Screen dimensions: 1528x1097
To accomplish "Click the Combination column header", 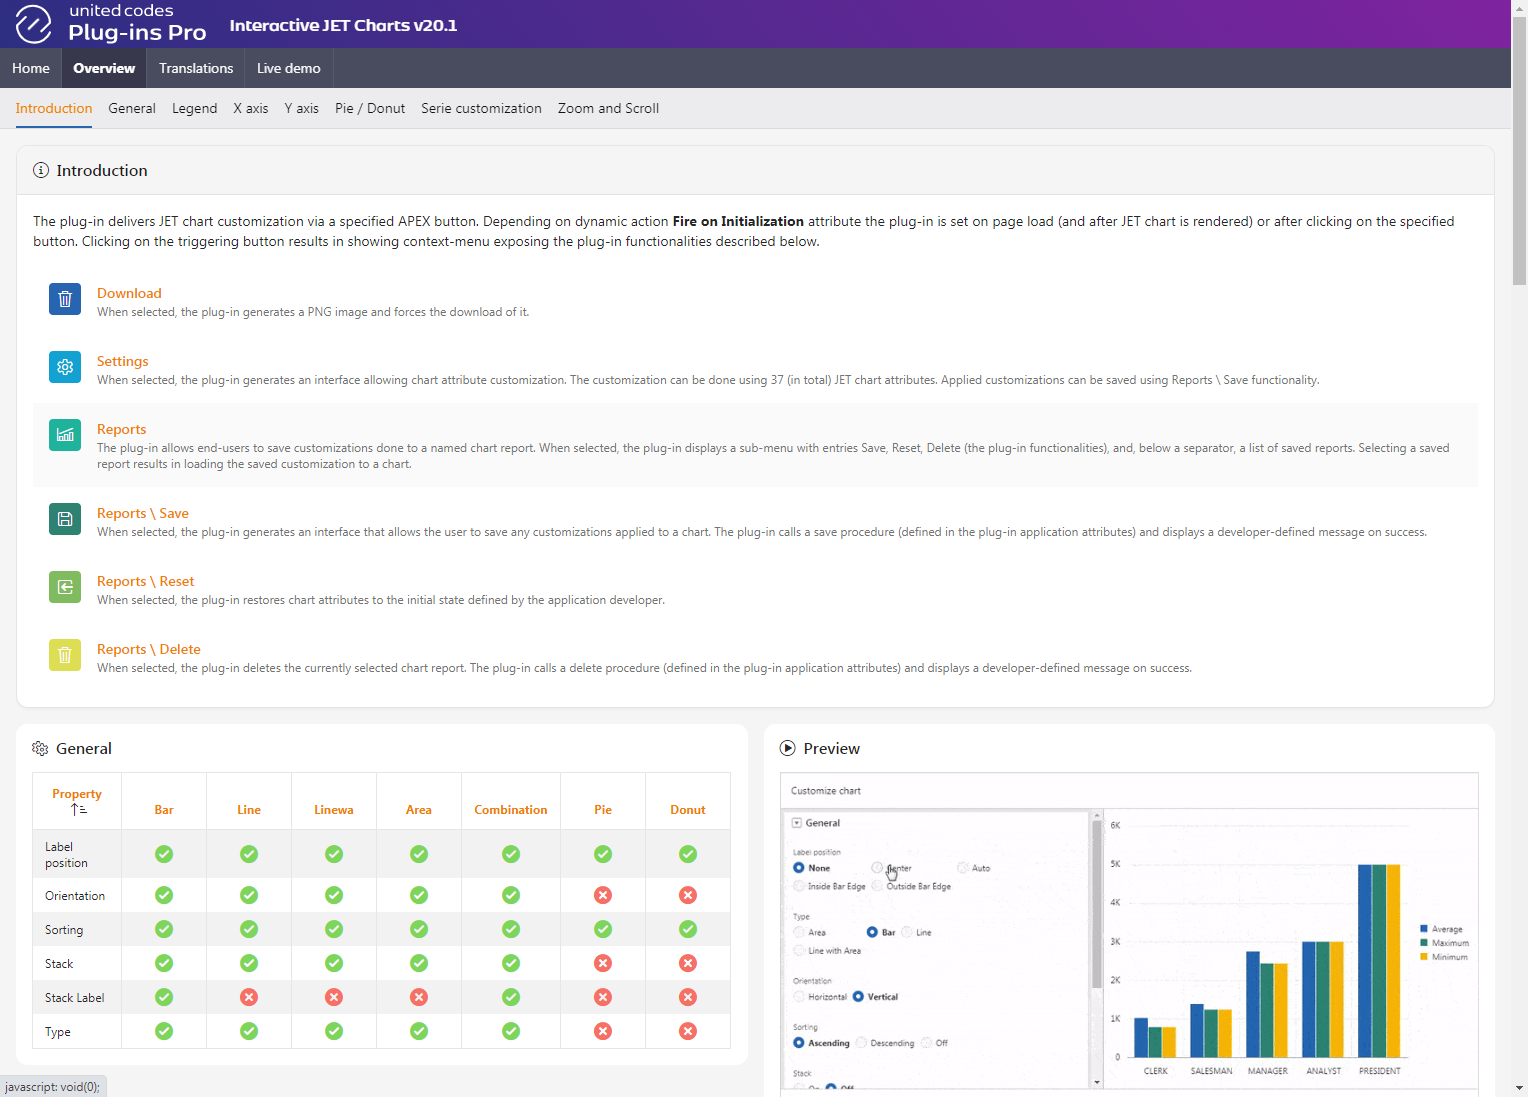I will click(x=511, y=810).
